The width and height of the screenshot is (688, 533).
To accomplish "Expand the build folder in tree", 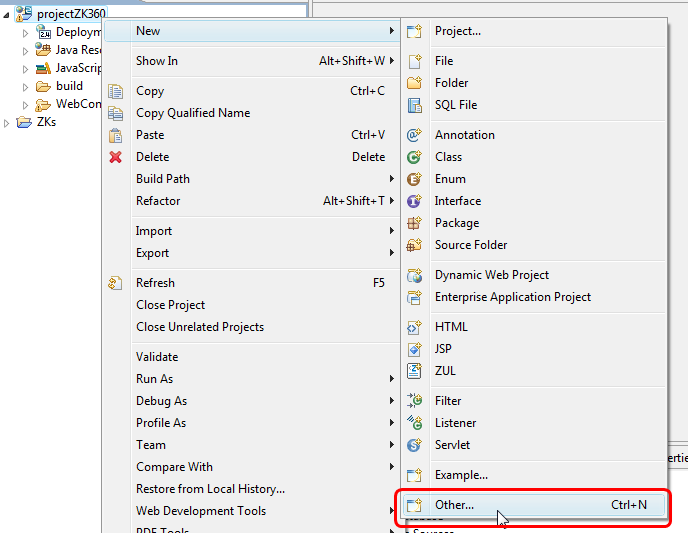I will click(x=27, y=87).
